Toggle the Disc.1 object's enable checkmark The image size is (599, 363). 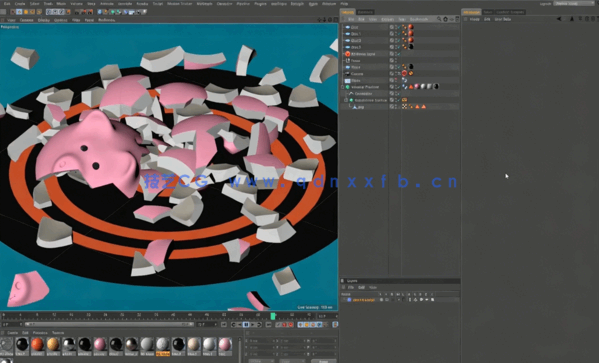tap(399, 34)
